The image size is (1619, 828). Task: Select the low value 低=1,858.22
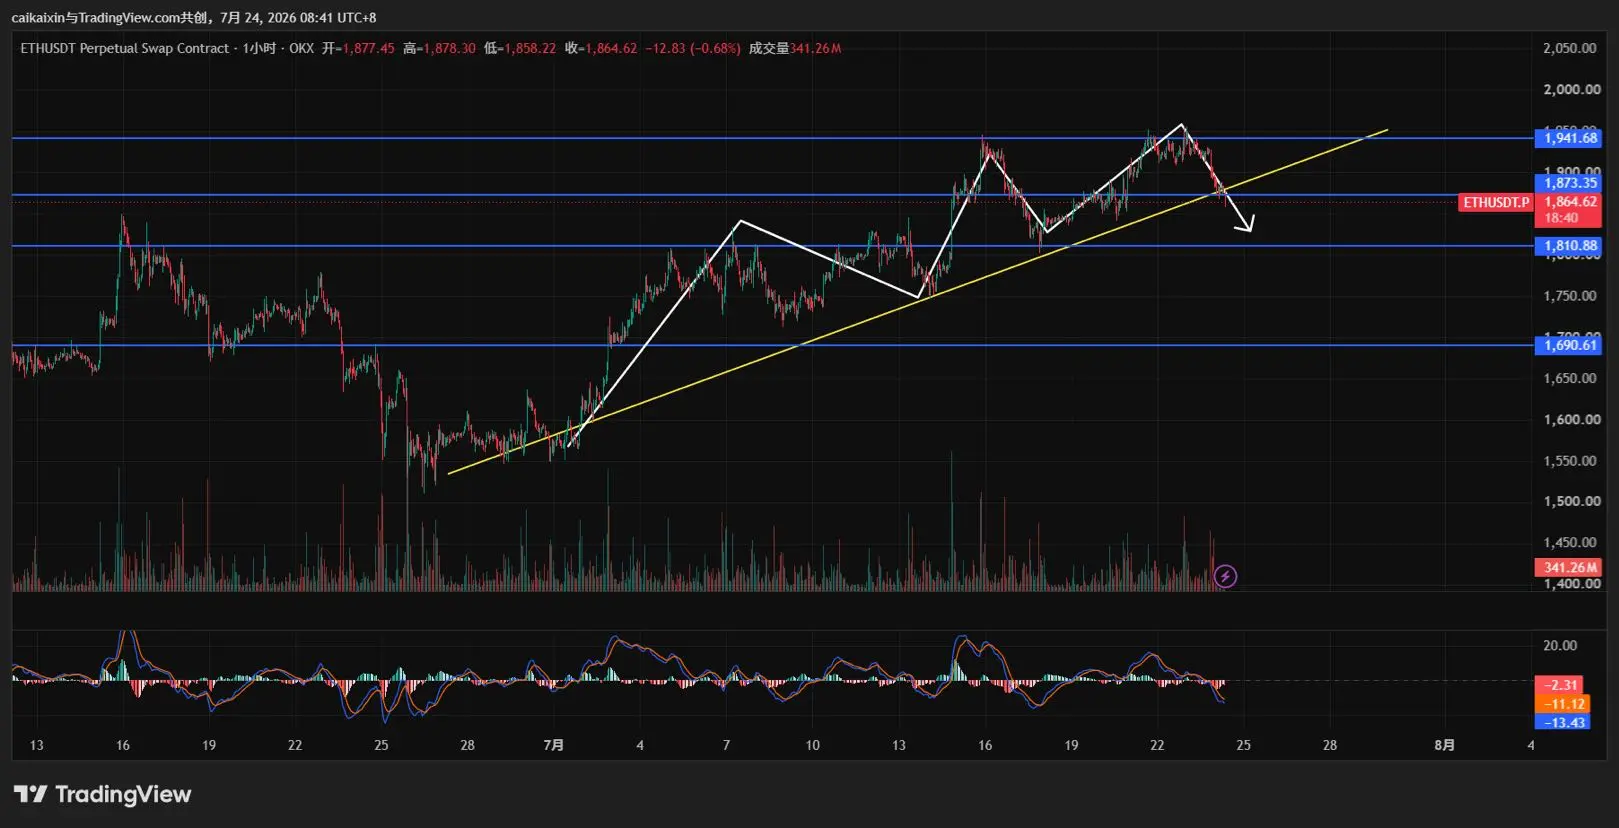click(x=520, y=48)
